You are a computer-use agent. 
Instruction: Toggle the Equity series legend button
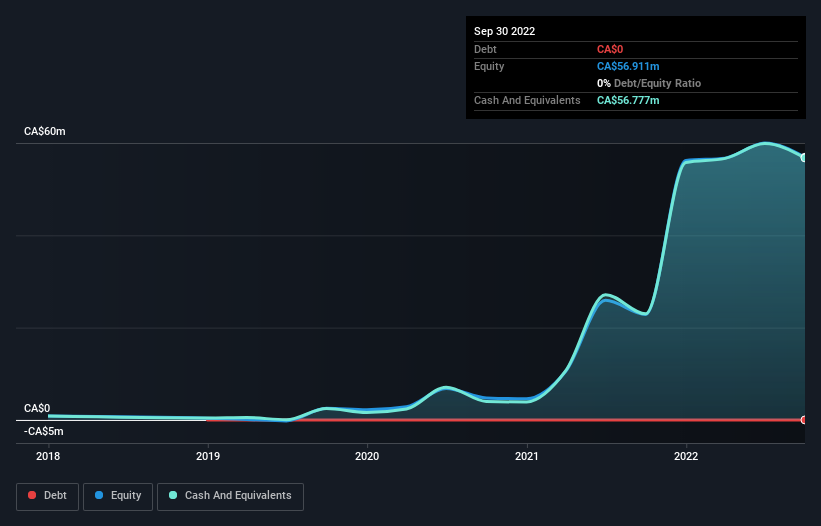point(118,496)
